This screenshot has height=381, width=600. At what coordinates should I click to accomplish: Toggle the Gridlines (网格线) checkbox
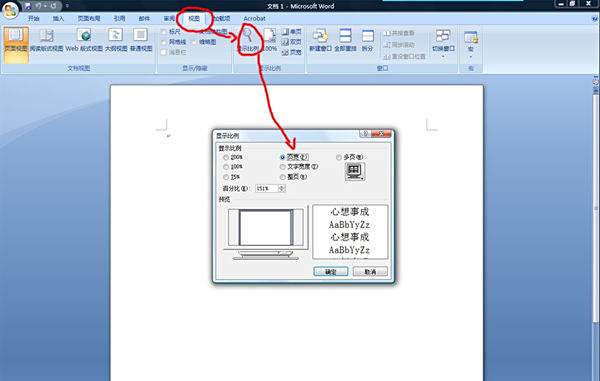click(x=164, y=42)
